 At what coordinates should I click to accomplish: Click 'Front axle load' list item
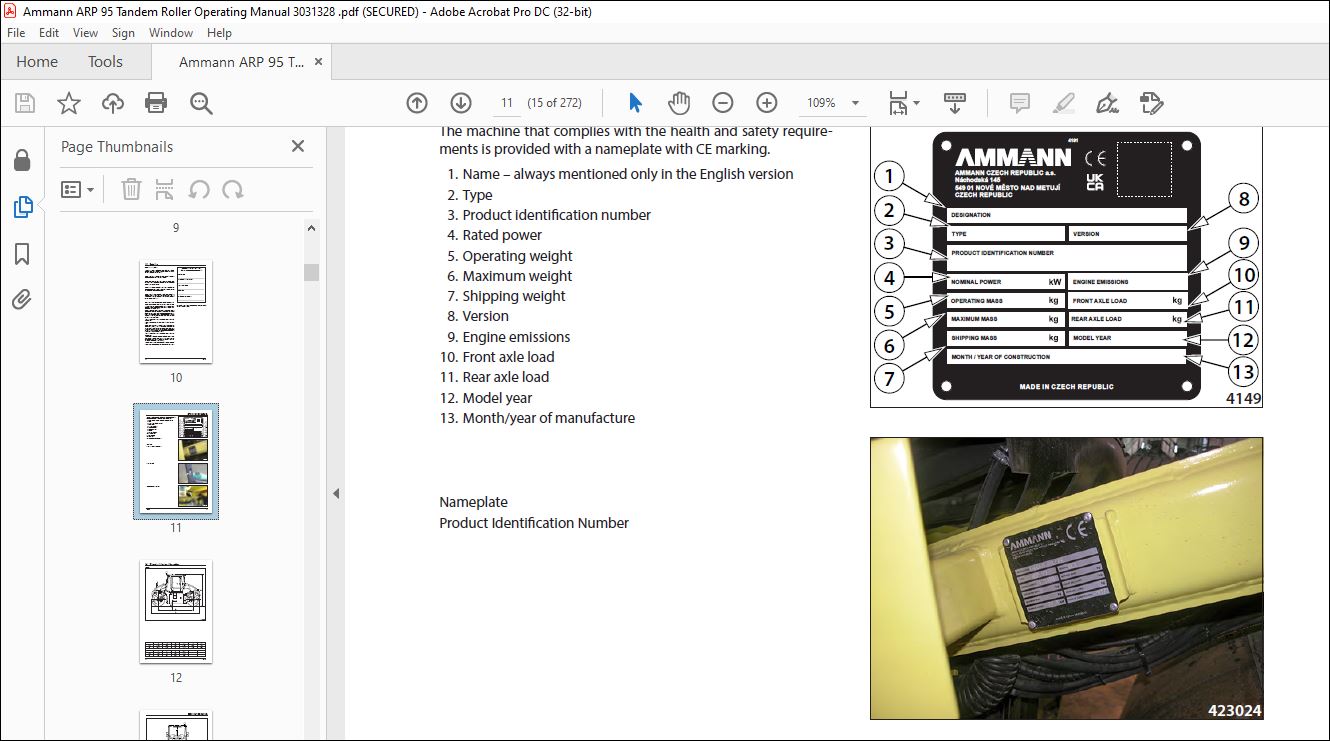508,357
